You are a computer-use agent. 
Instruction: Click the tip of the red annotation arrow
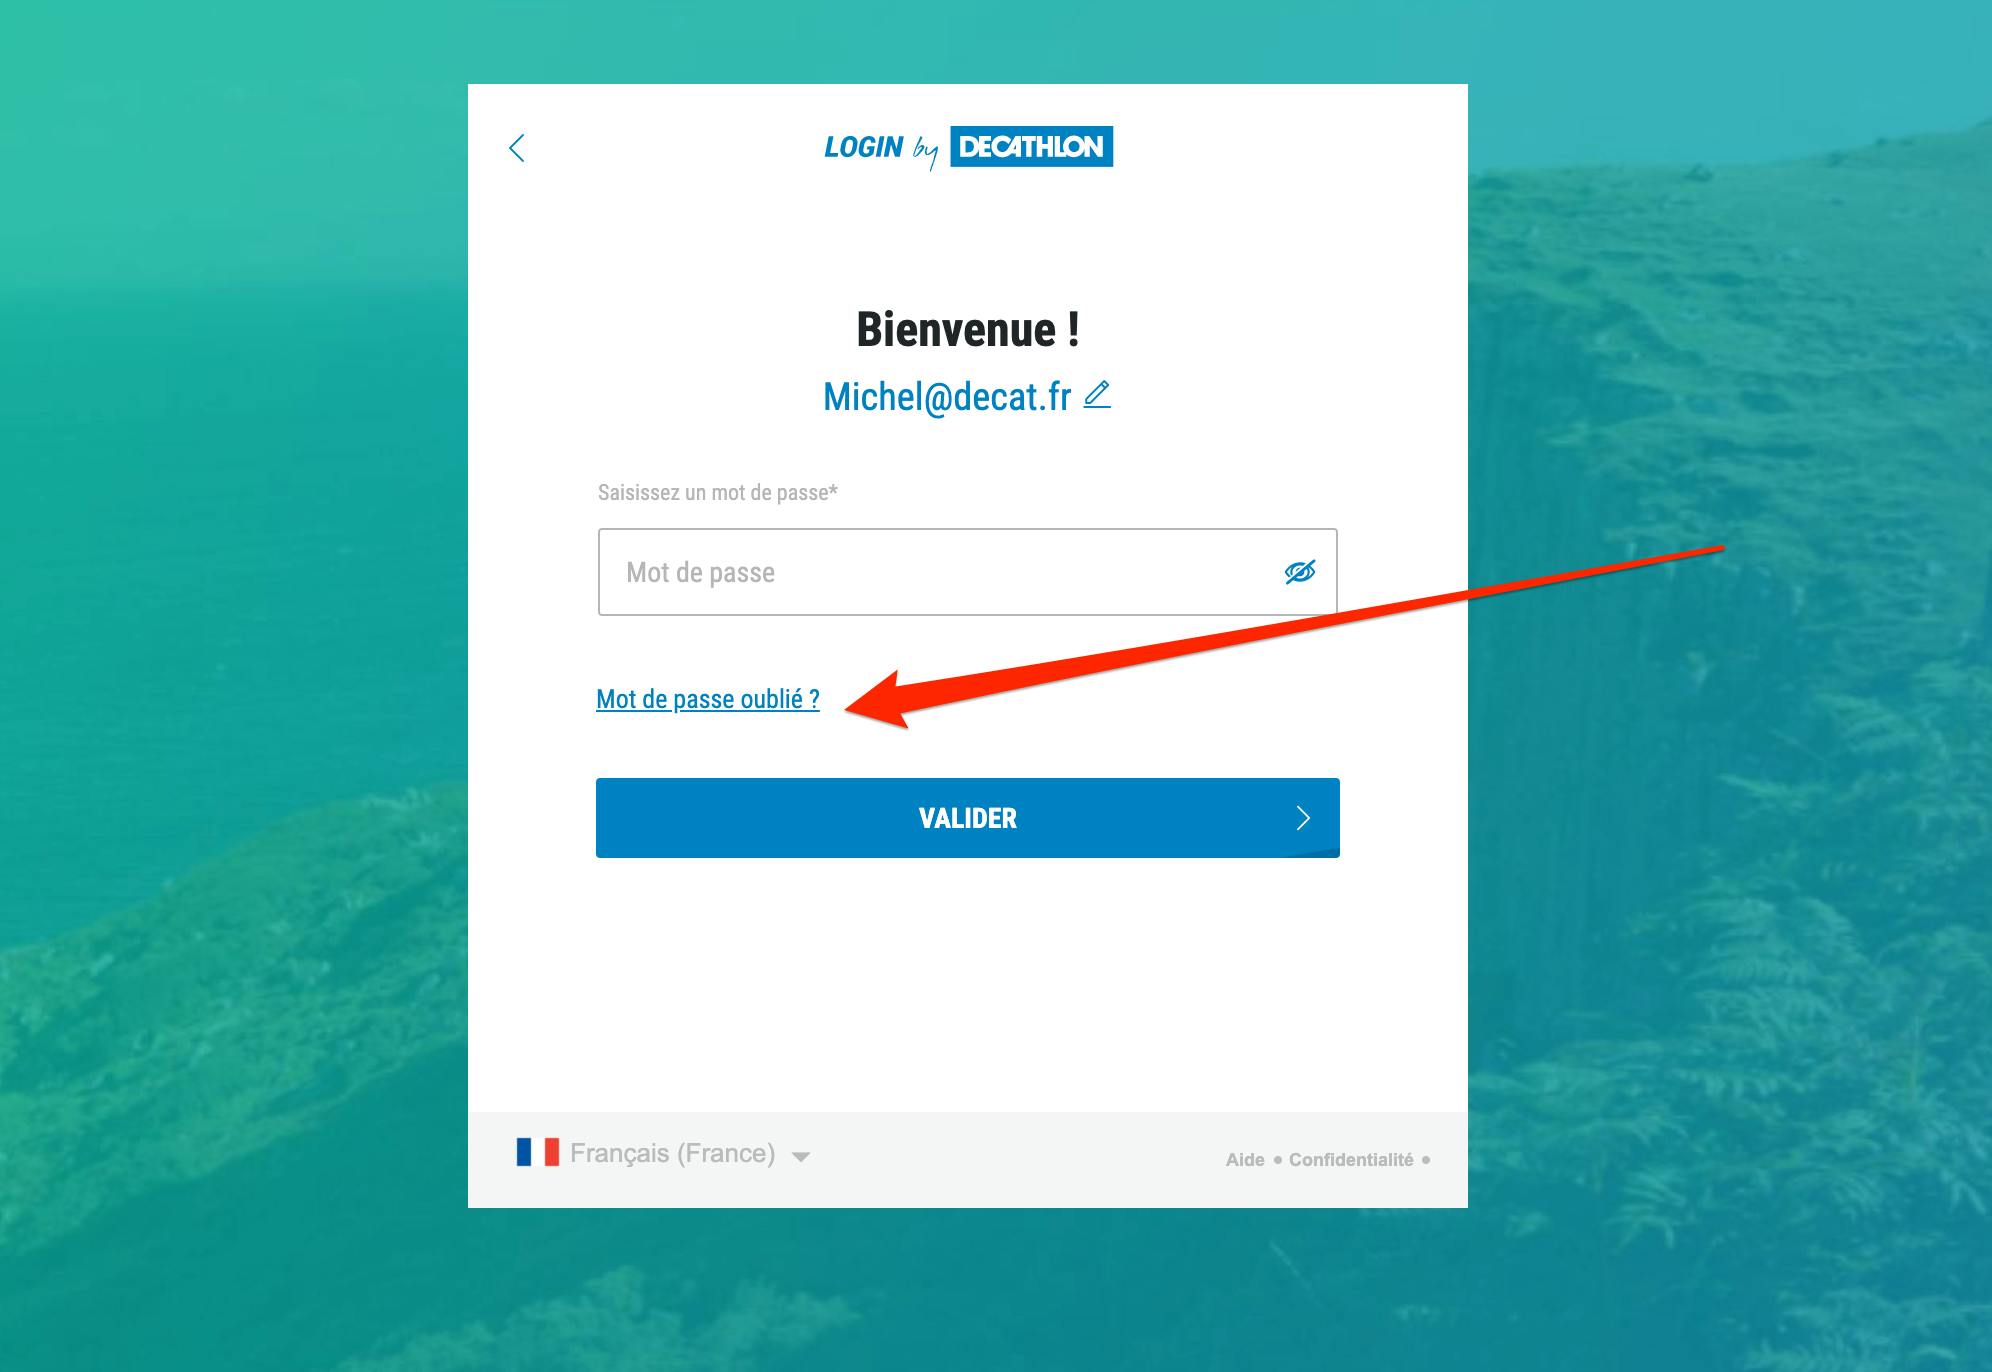(x=850, y=710)
